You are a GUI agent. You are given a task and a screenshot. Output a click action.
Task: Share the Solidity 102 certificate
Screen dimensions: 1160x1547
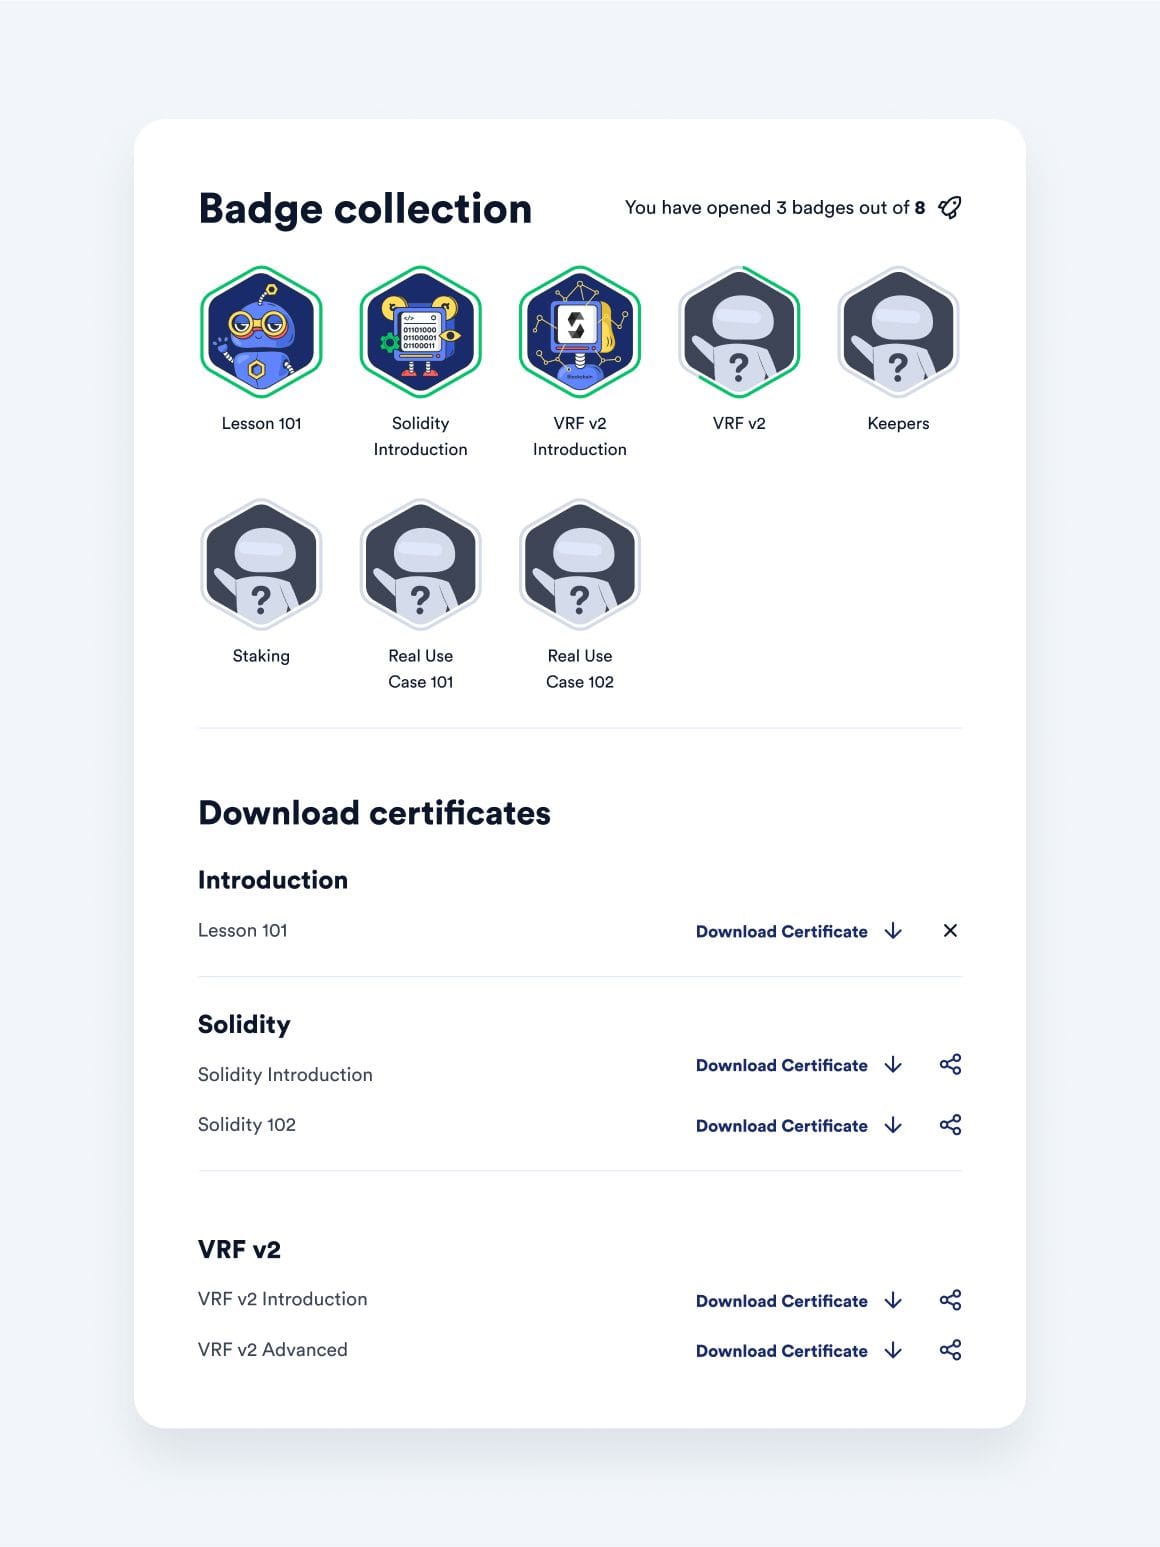949,1124
